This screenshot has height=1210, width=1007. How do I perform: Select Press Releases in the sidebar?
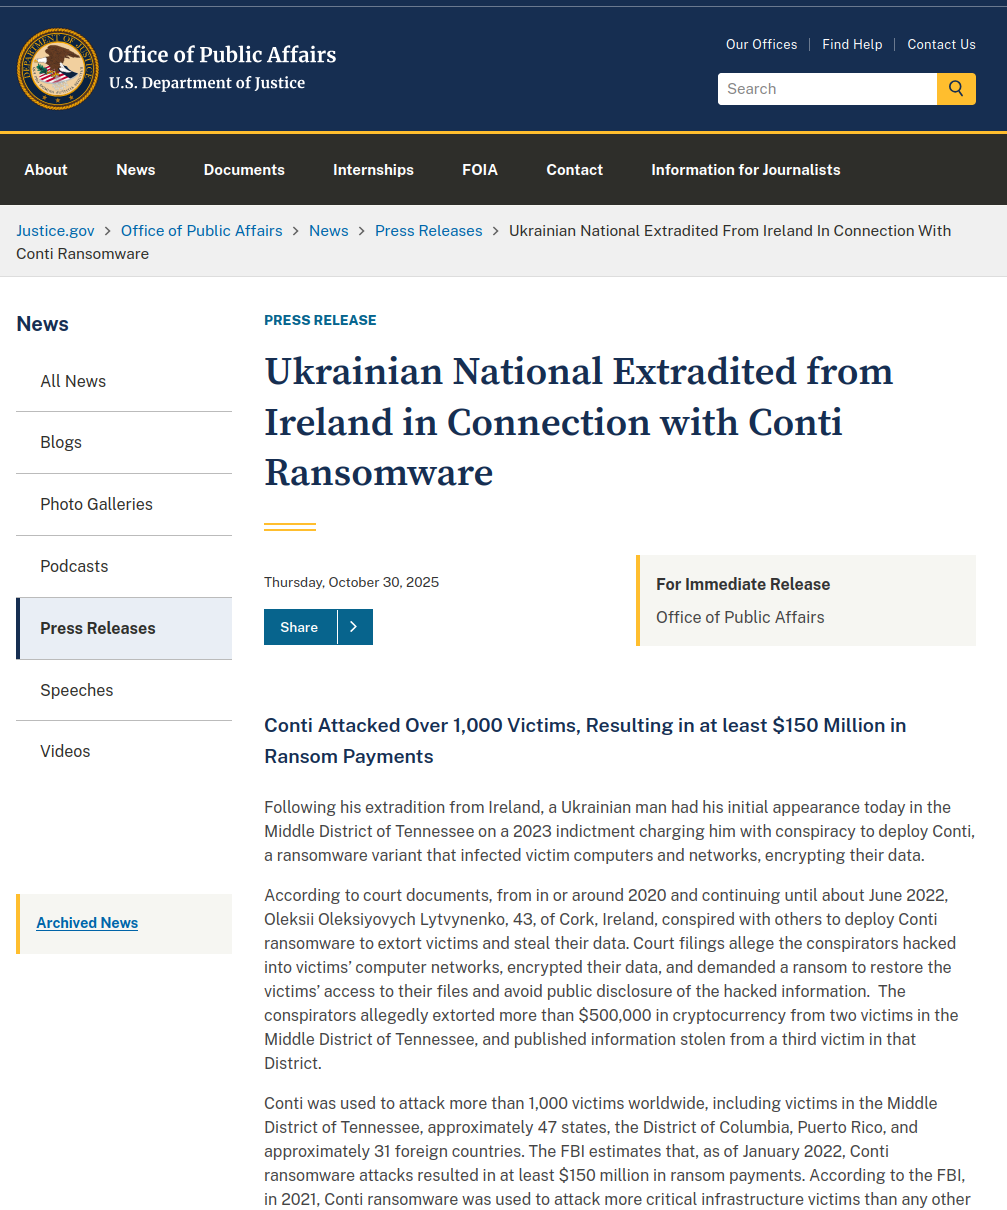[124, 628]
